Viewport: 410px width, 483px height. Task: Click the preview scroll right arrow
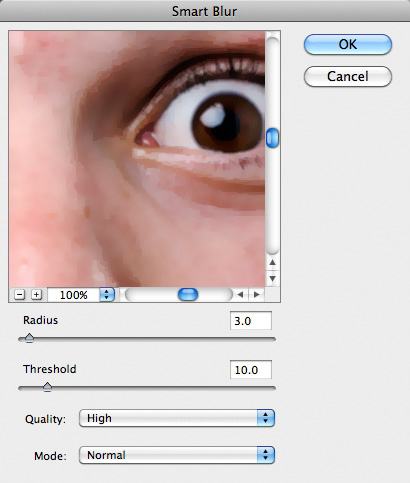tap(256, 295)
